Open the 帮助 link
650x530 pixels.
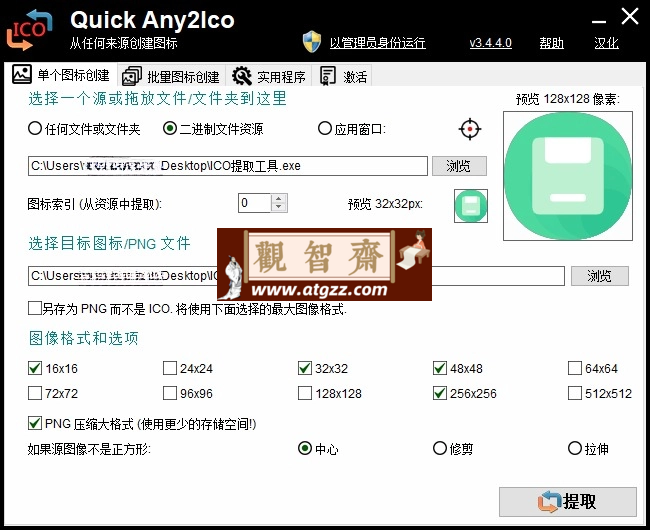pos(551,43)
